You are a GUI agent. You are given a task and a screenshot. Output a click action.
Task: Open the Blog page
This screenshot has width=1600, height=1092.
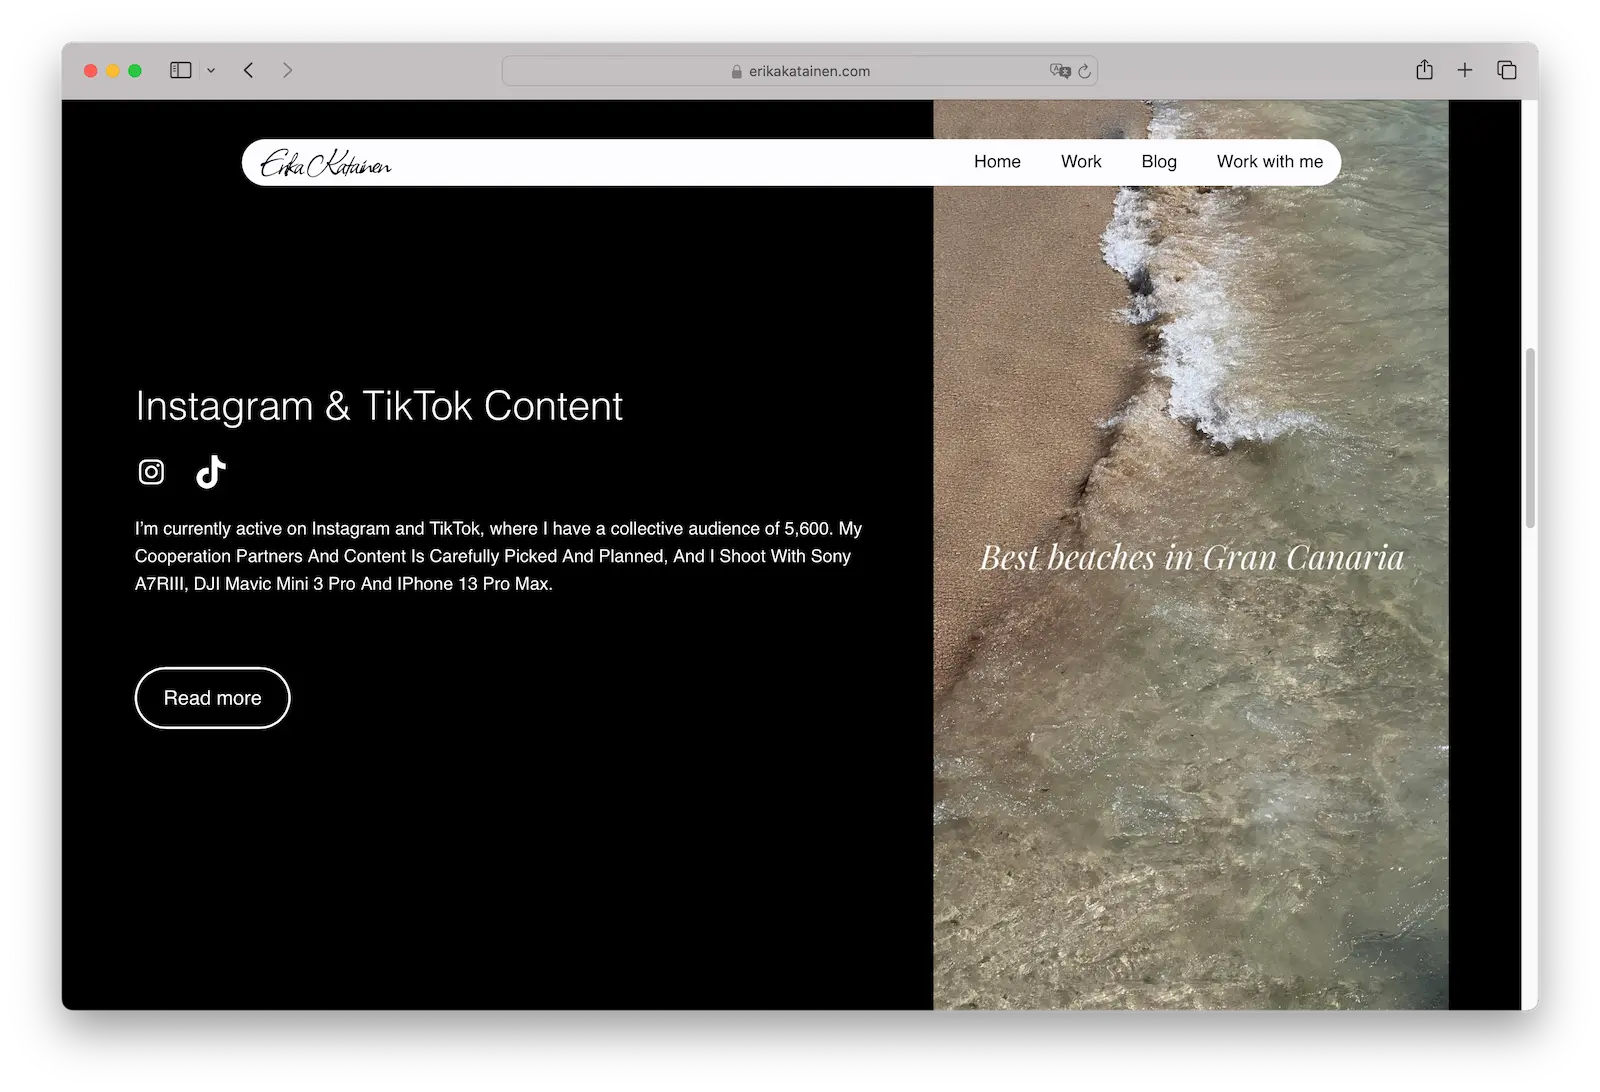[x=1158, y=162]
